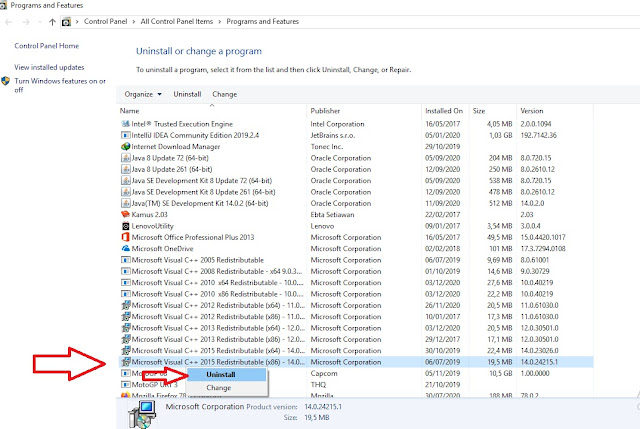Click the Ebta Setiawan publisher cell

click(x=332, y=214)
